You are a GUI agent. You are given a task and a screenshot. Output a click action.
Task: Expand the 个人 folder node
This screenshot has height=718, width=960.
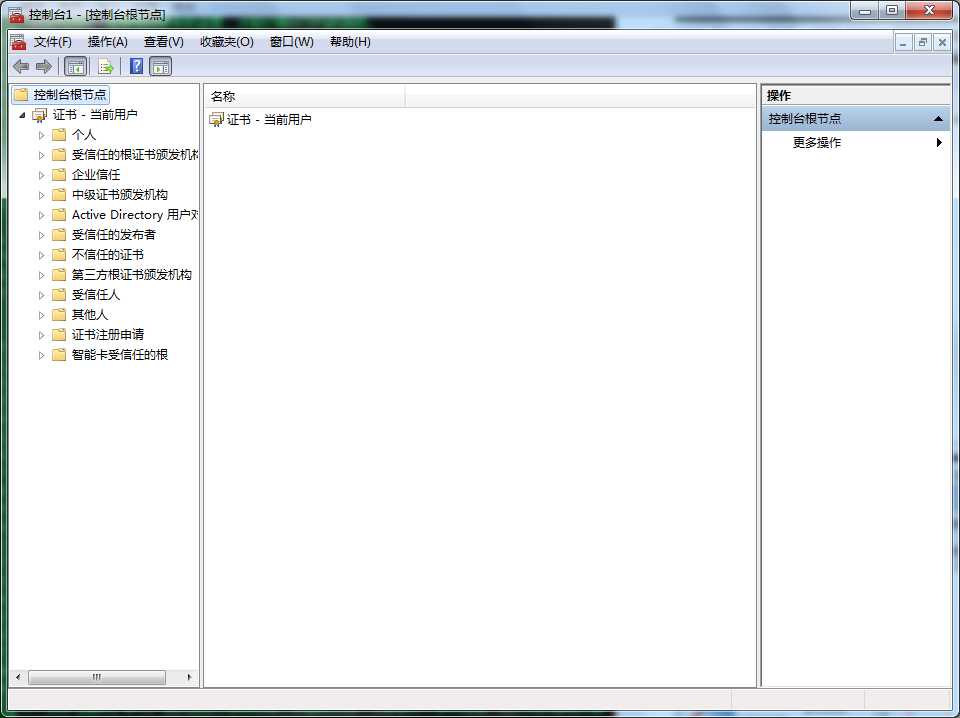pos(42,135)
